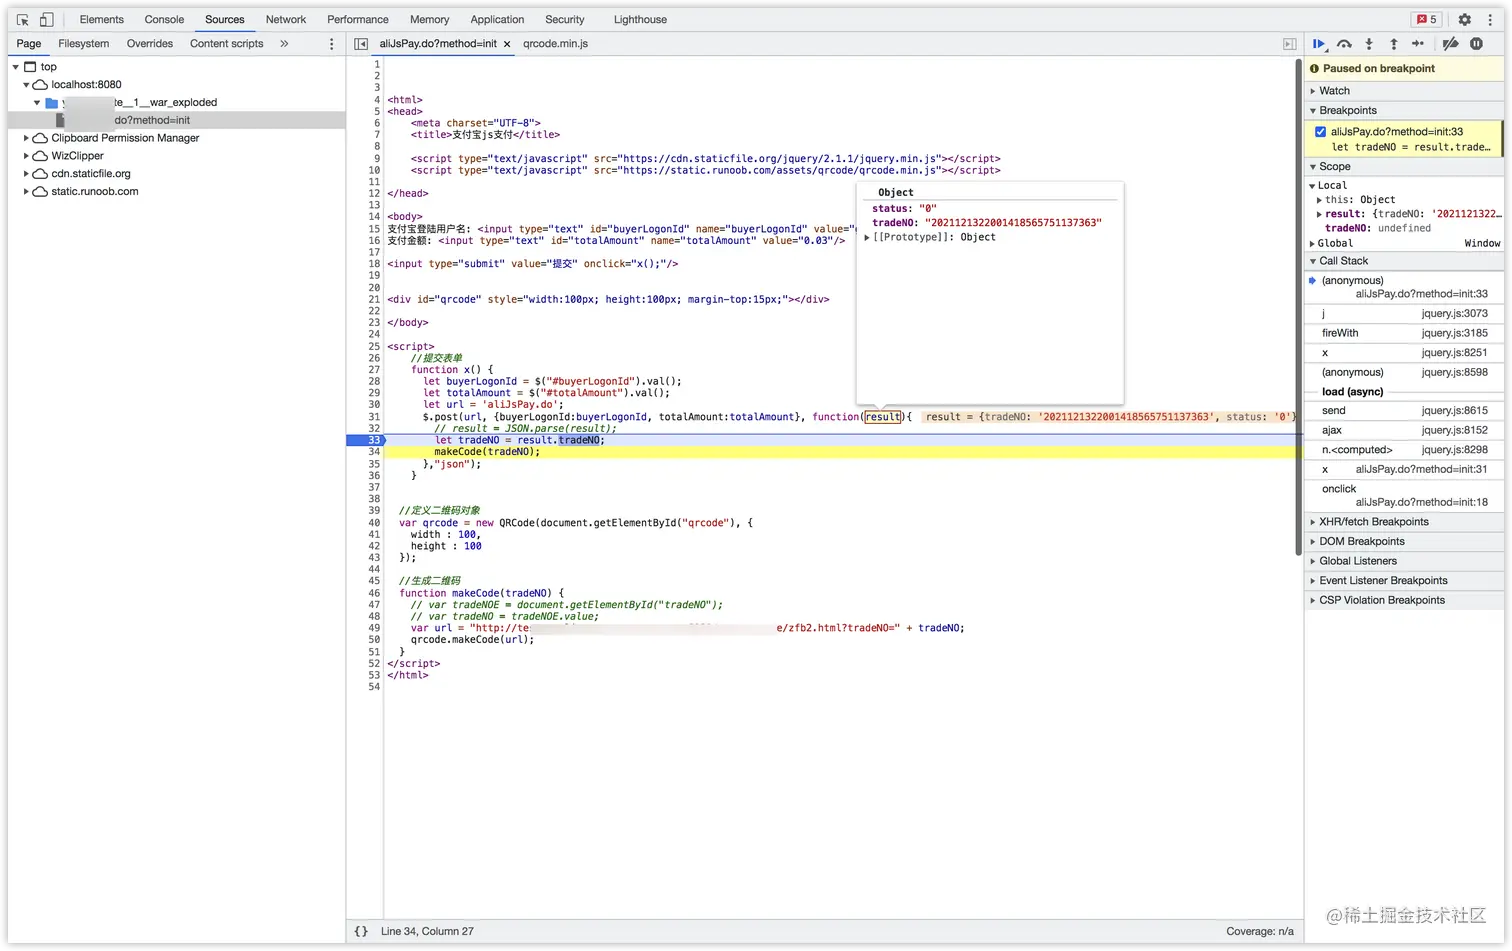This screenshot has width=1512, height=951.
Task: Open navigator pane more options menu
Action: click(332, 44)
